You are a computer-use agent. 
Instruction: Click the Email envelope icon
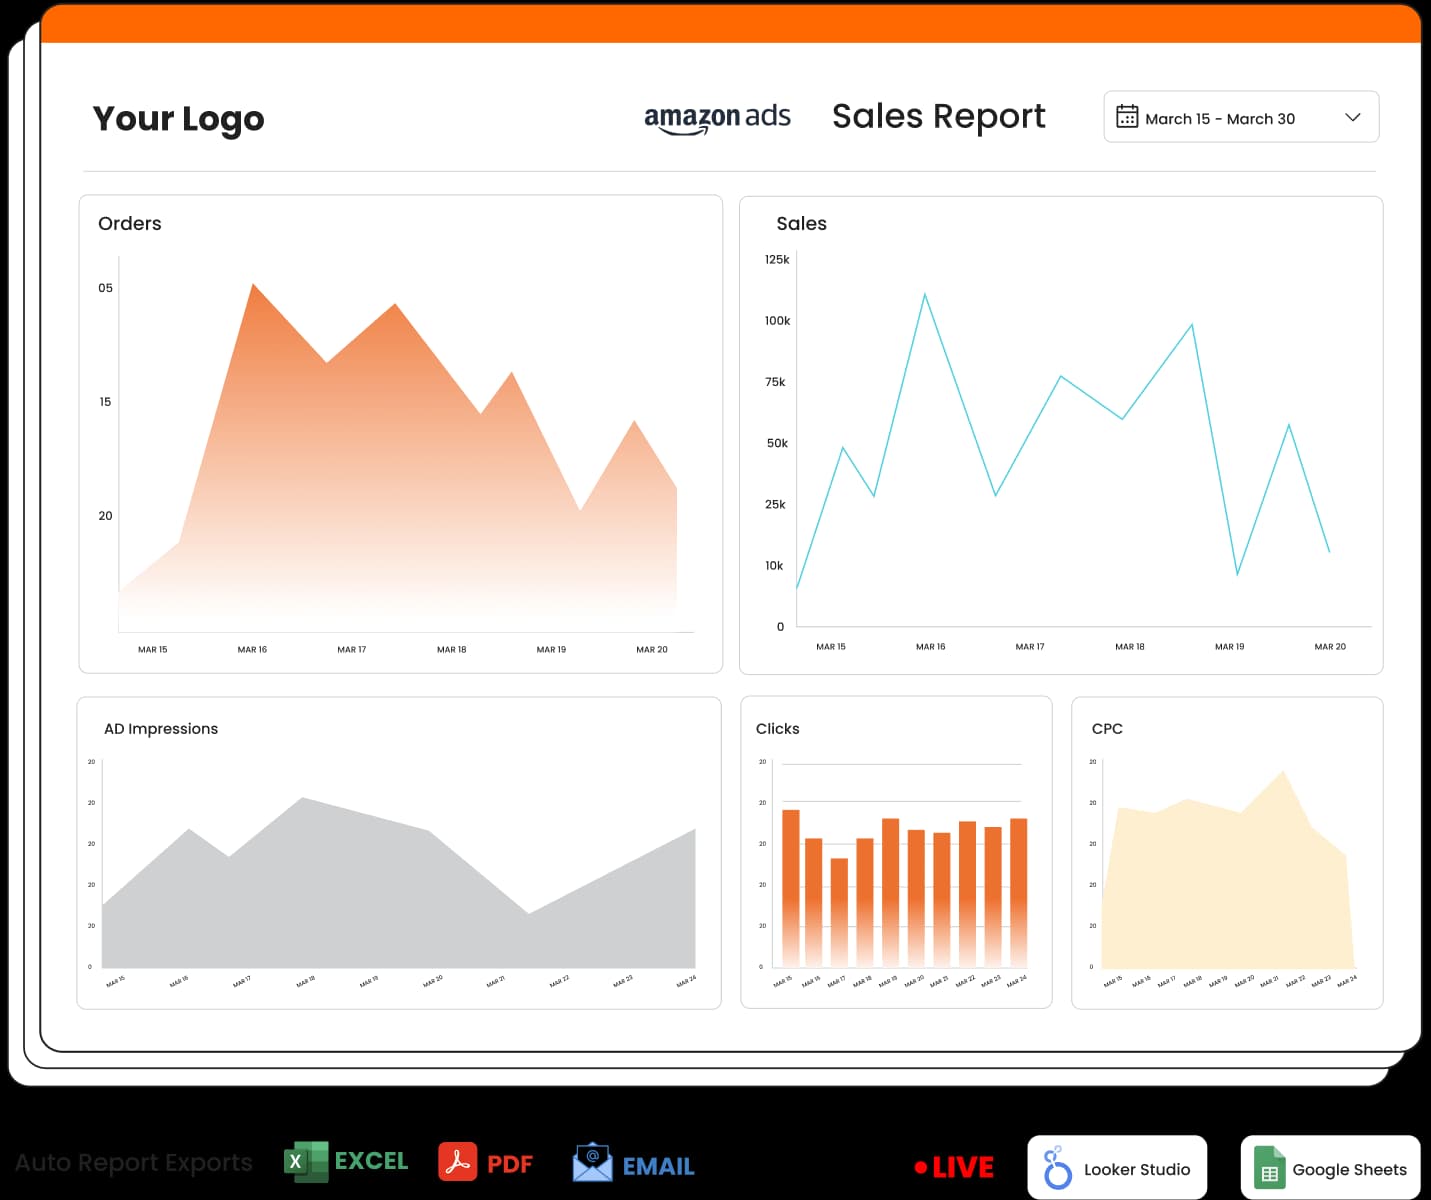coord(592,1163)
